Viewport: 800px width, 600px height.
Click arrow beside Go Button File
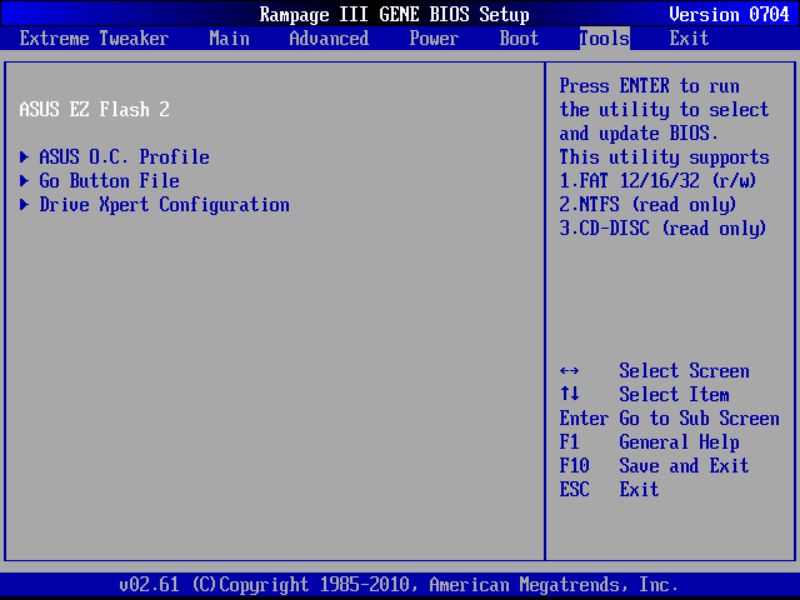click(x=24, y=181)
